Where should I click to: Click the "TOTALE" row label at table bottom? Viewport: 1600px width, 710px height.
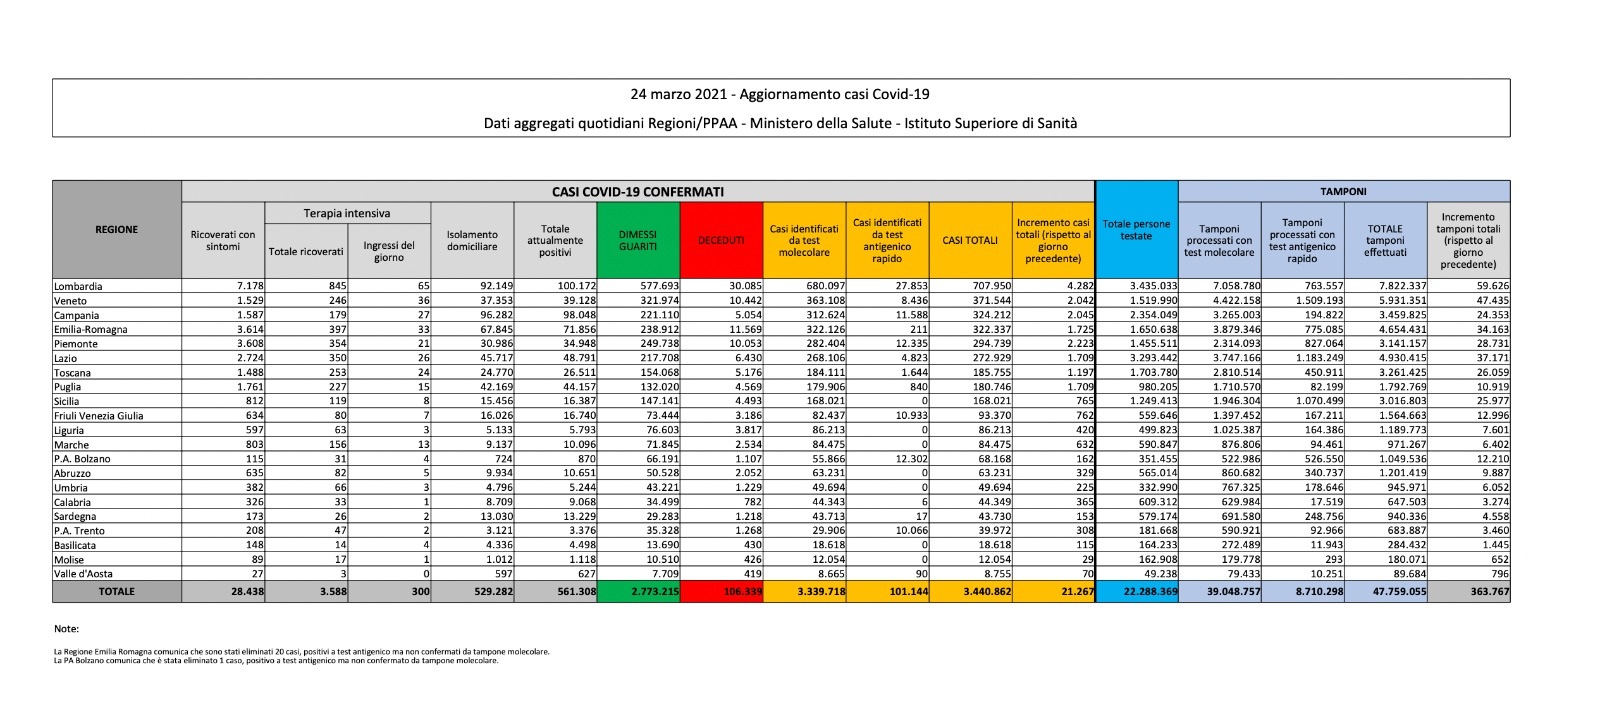[117, 591]
